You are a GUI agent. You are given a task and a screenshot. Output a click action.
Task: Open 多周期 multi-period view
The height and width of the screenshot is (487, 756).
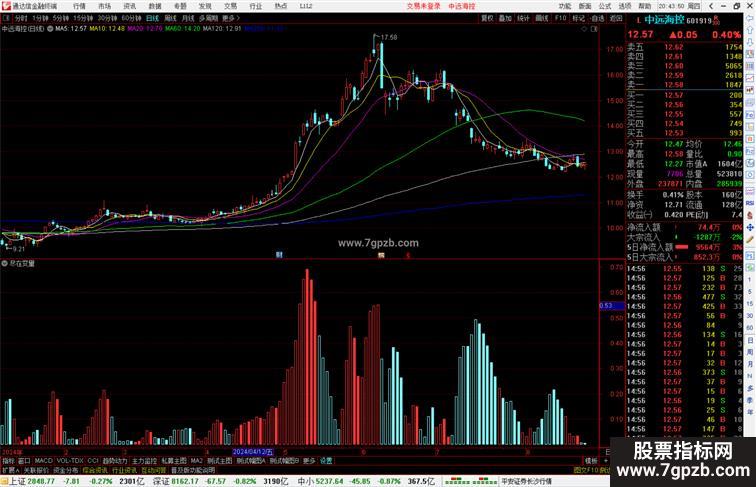(x=208, y=18)
